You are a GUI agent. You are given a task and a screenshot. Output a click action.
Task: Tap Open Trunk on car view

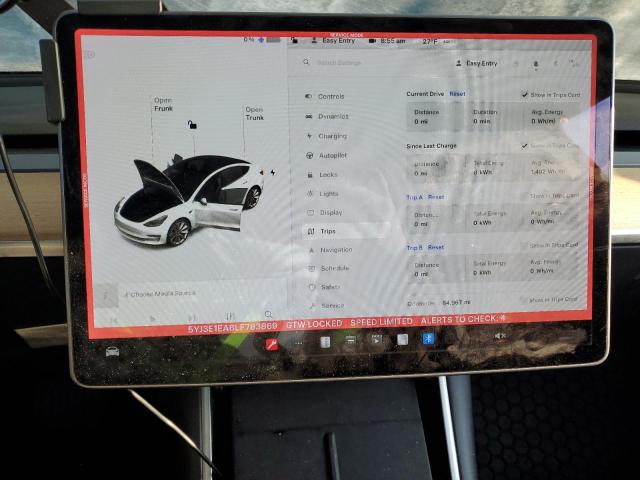[x=255, y=113]
